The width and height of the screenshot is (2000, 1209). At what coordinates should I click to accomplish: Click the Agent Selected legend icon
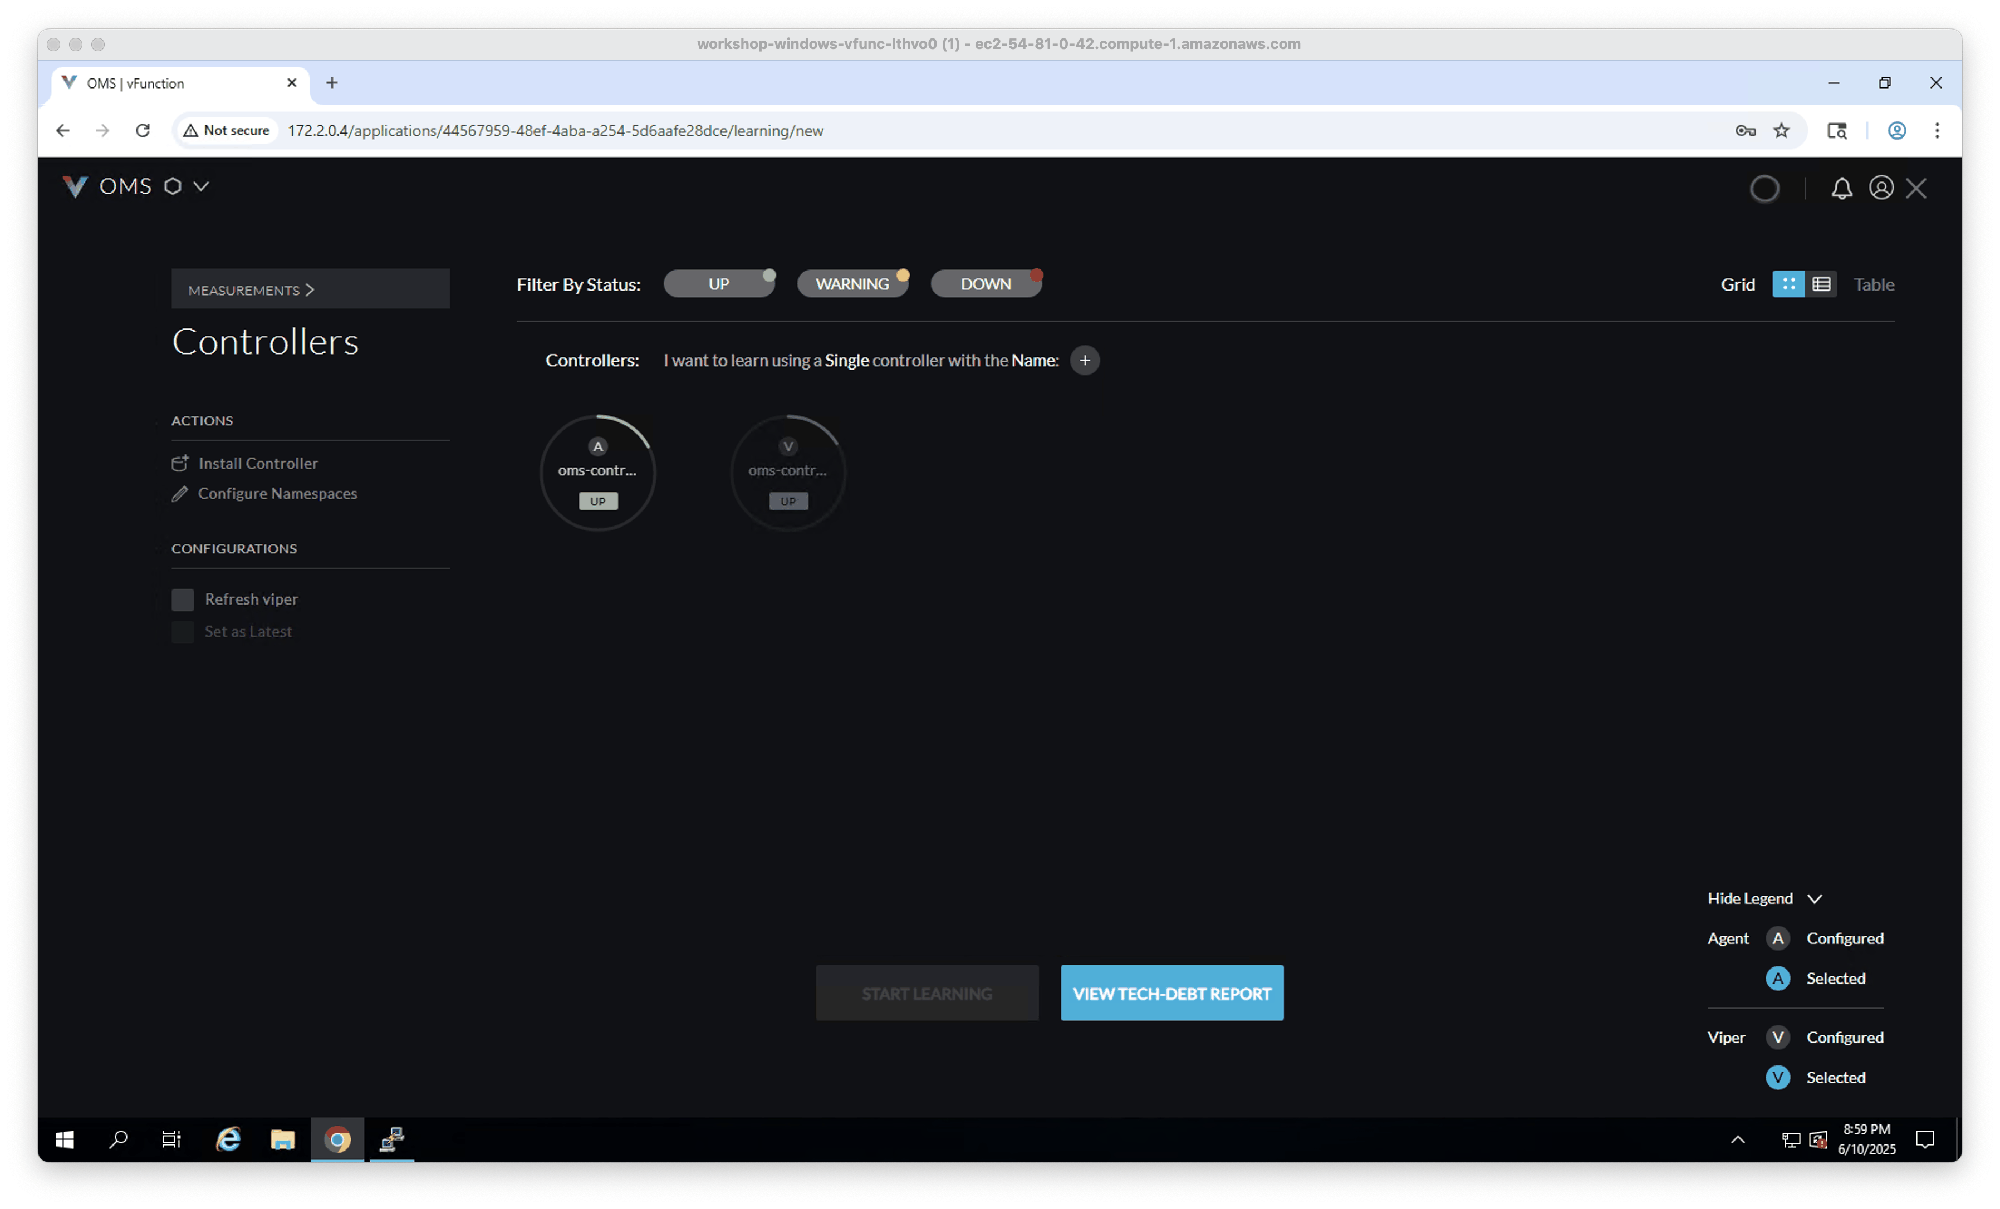click(1778, 978)
